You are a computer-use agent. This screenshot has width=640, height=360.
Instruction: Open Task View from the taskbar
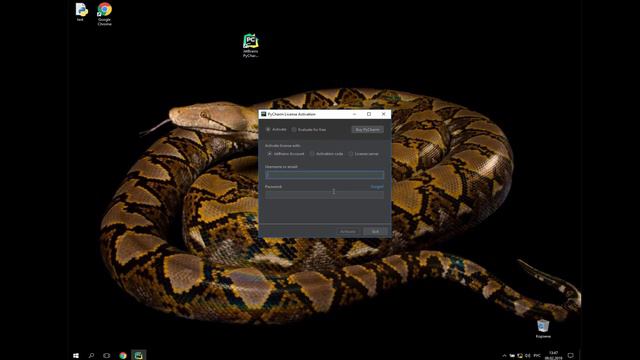pyautogui.click(x=107, y=356)
